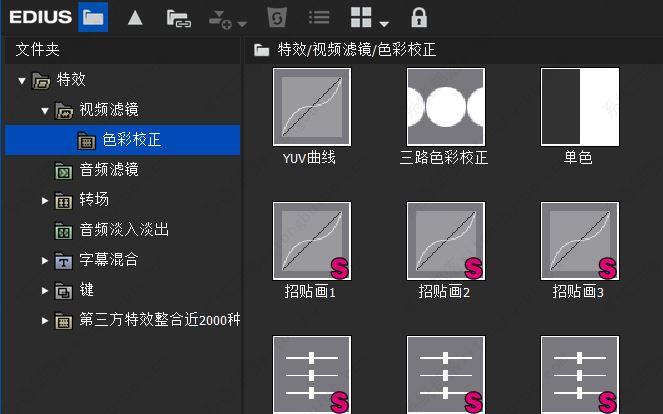Expand the 转场 folder
Screen dimensions: 663x414
pos(45,200)
